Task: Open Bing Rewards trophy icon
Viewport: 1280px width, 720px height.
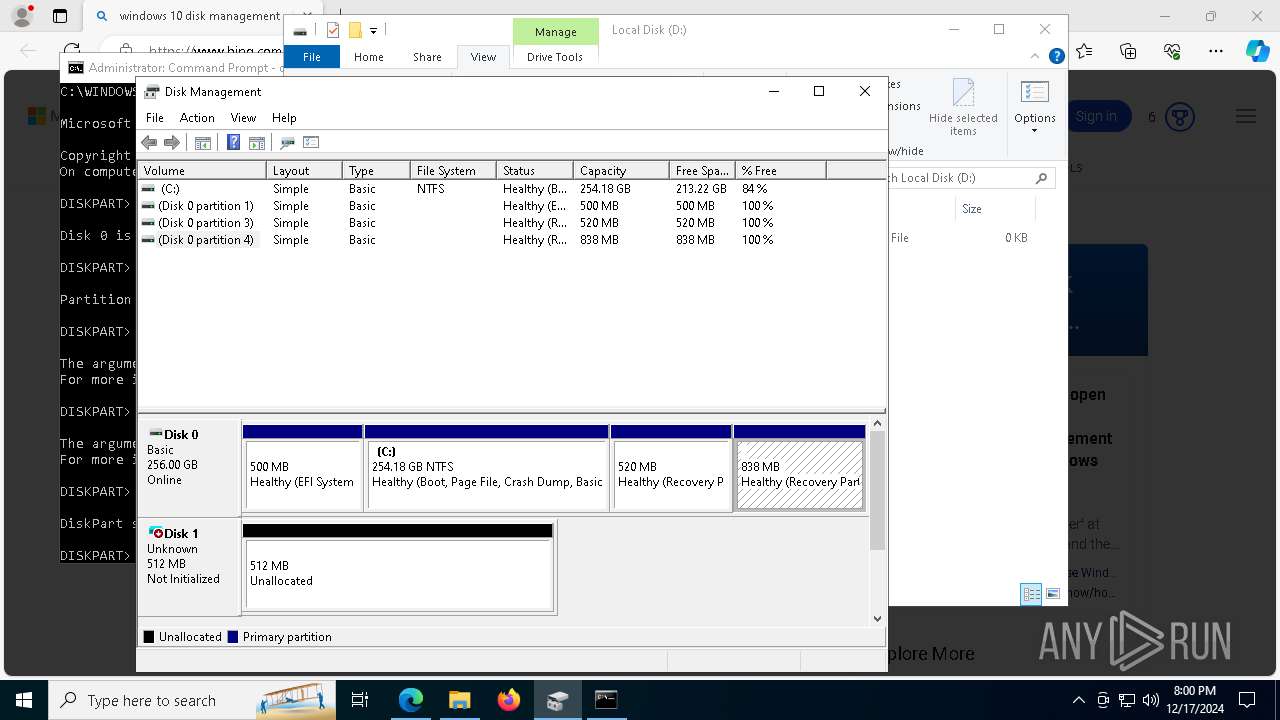Action: 1180,117
